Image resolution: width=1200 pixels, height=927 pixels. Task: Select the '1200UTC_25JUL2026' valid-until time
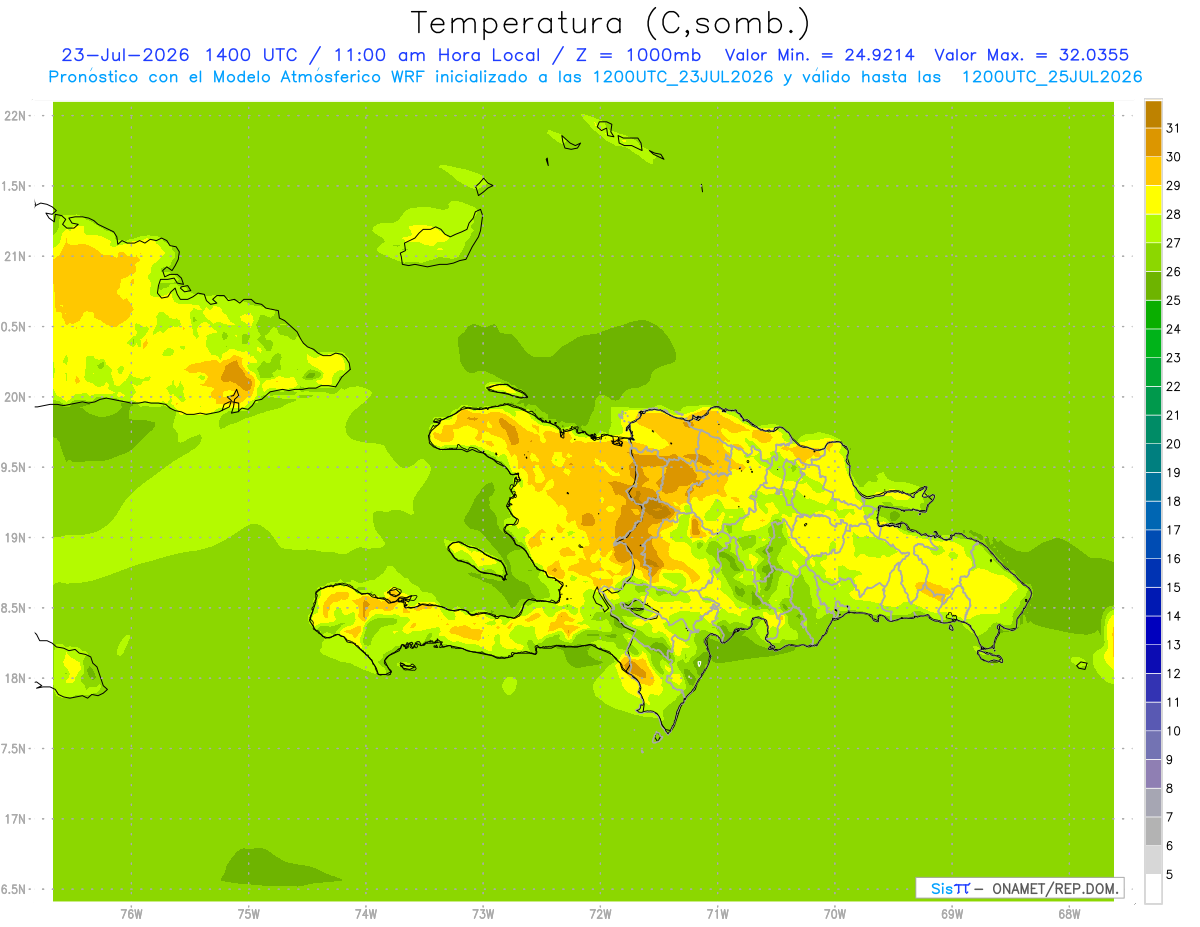tap(1052, 77)
